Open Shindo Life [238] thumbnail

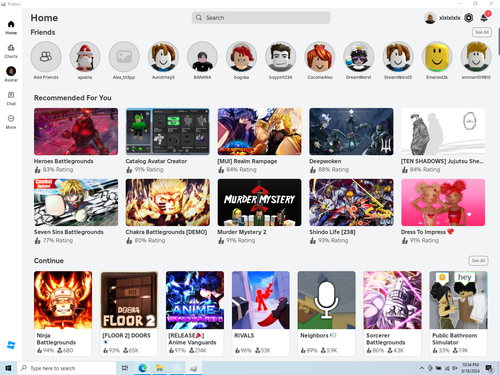[351, 202]
